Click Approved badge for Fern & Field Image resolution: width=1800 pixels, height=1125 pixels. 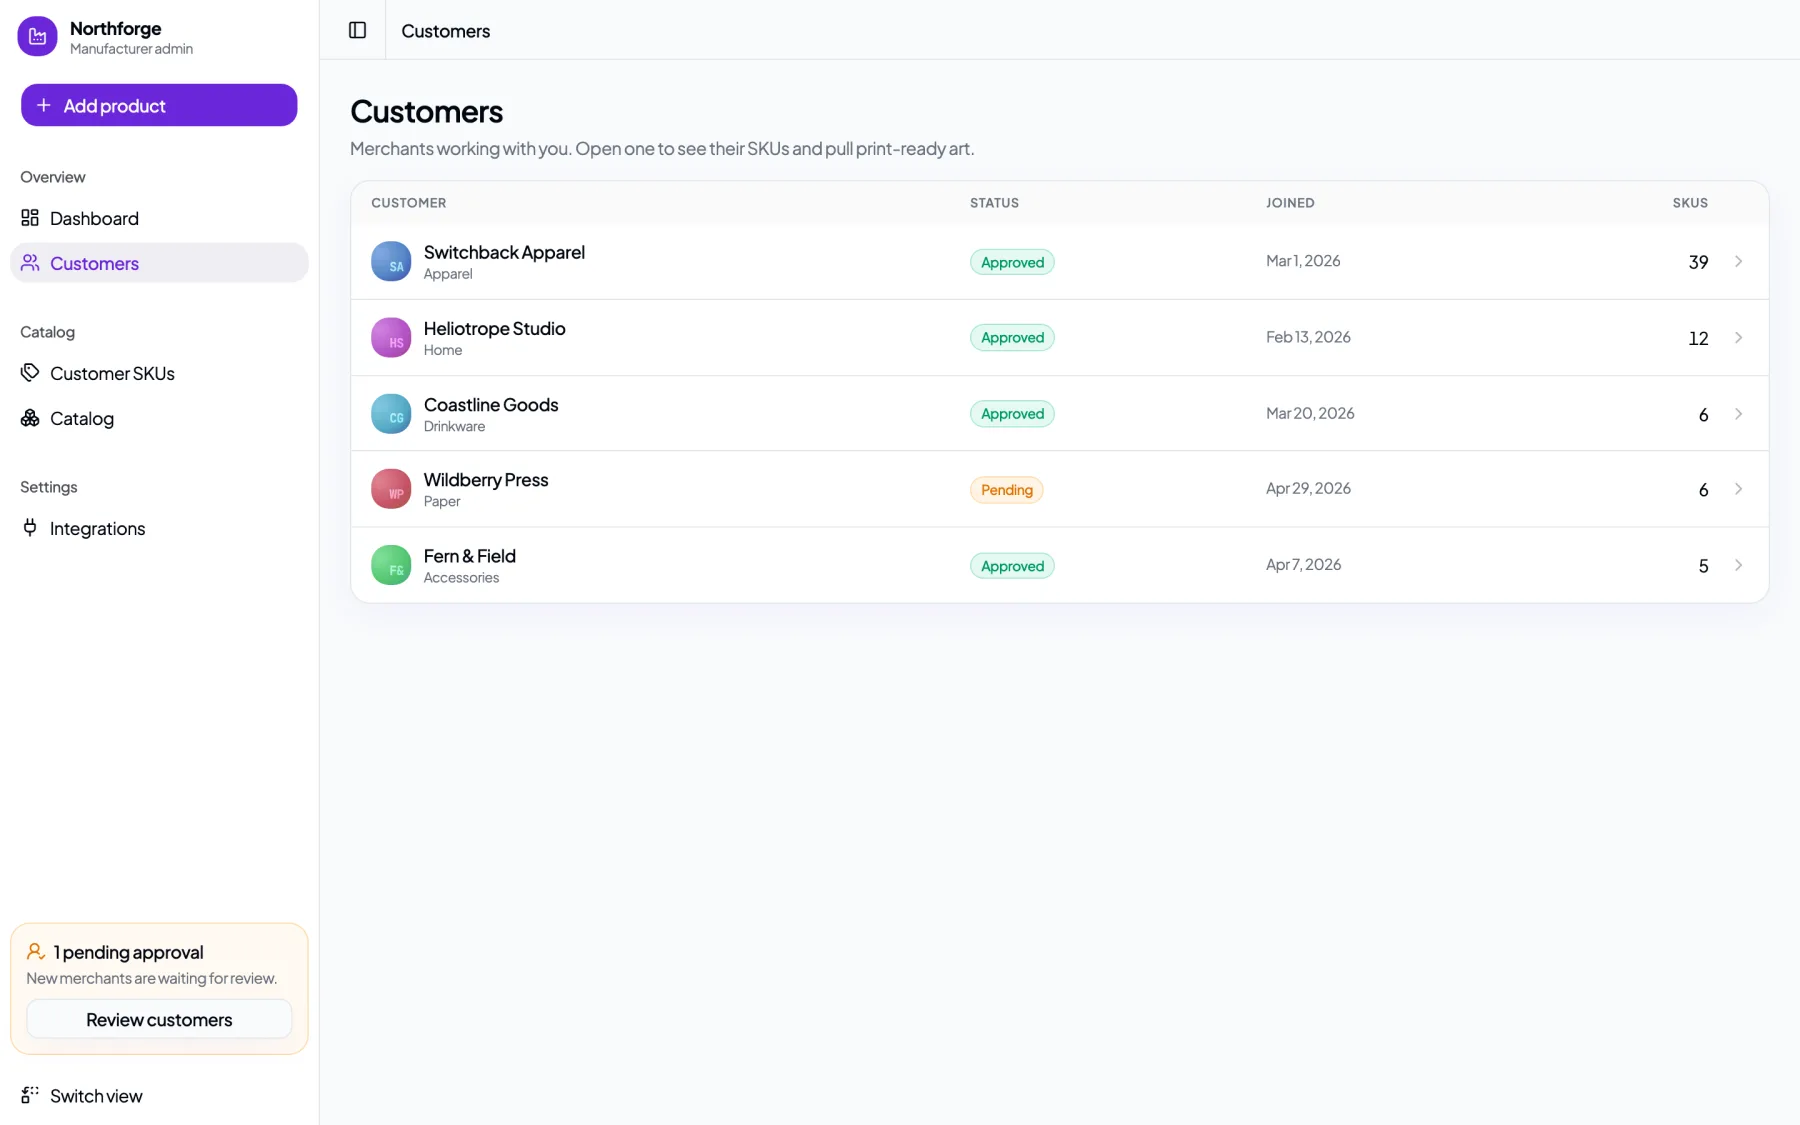tap(1012, 566)
